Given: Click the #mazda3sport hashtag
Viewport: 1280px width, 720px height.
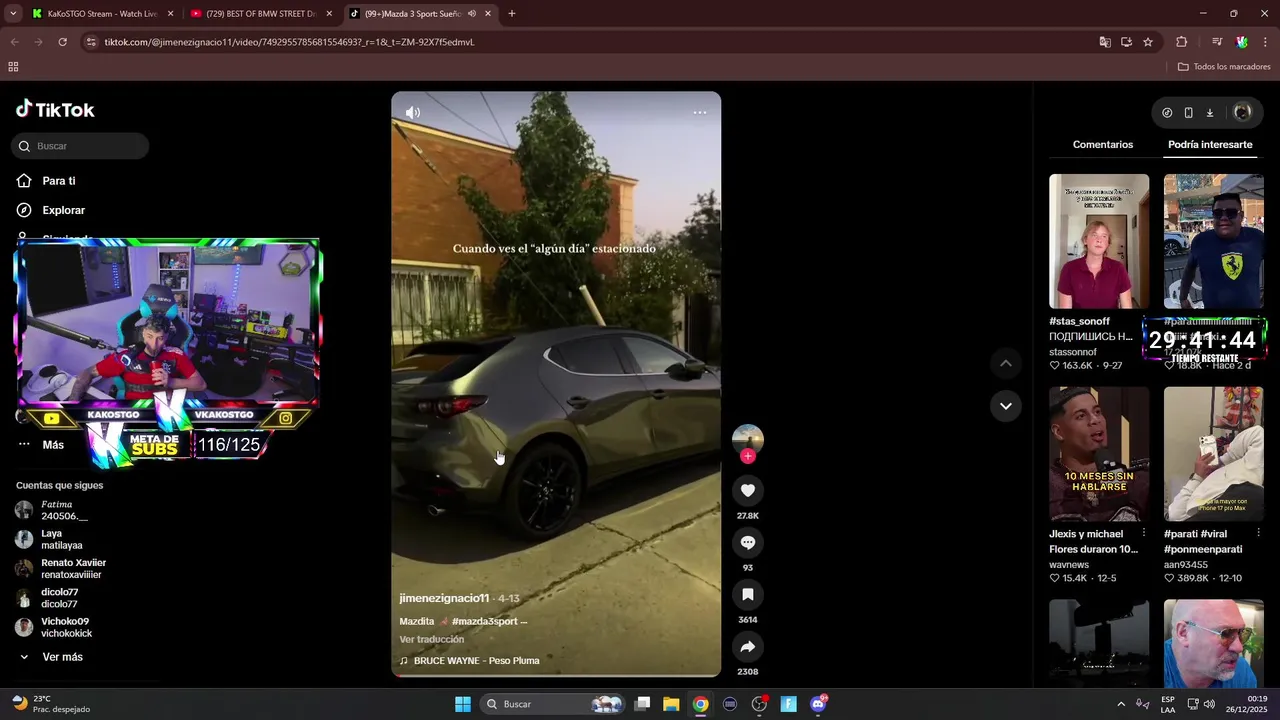Looking at the screenshot, I should click(484, 621).
